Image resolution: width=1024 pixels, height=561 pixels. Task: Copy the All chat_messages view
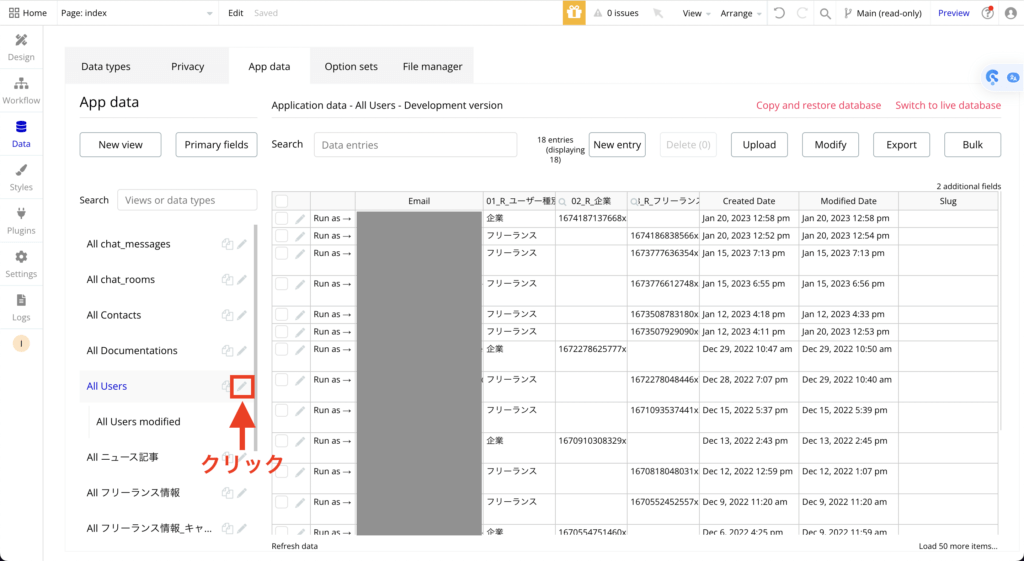pyautogui.click(x=227, y=244)
